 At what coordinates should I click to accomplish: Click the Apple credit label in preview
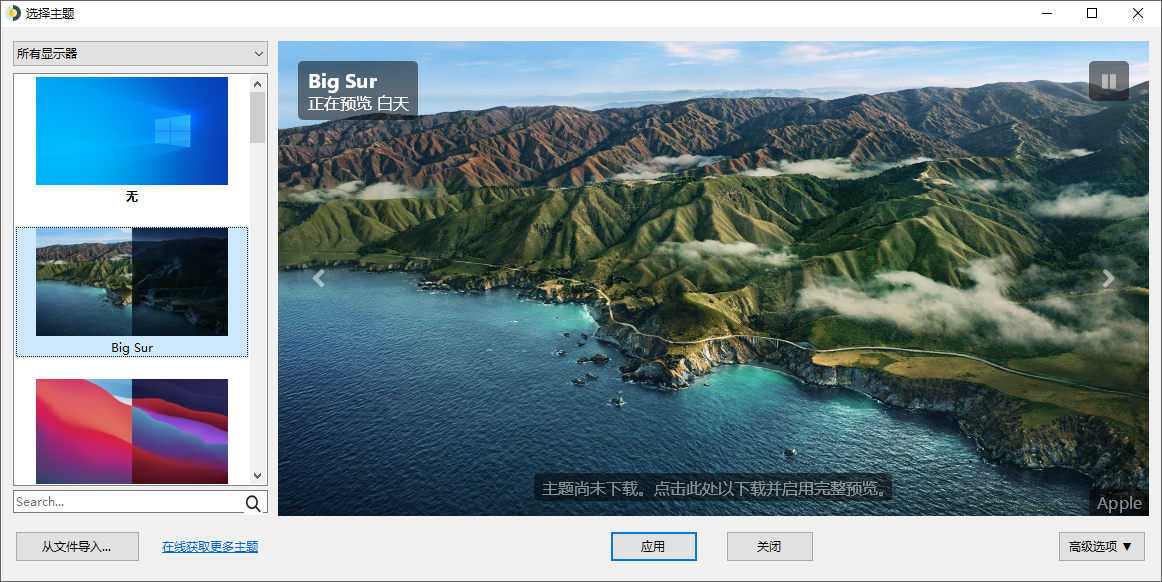click(x=1119, y=503)
